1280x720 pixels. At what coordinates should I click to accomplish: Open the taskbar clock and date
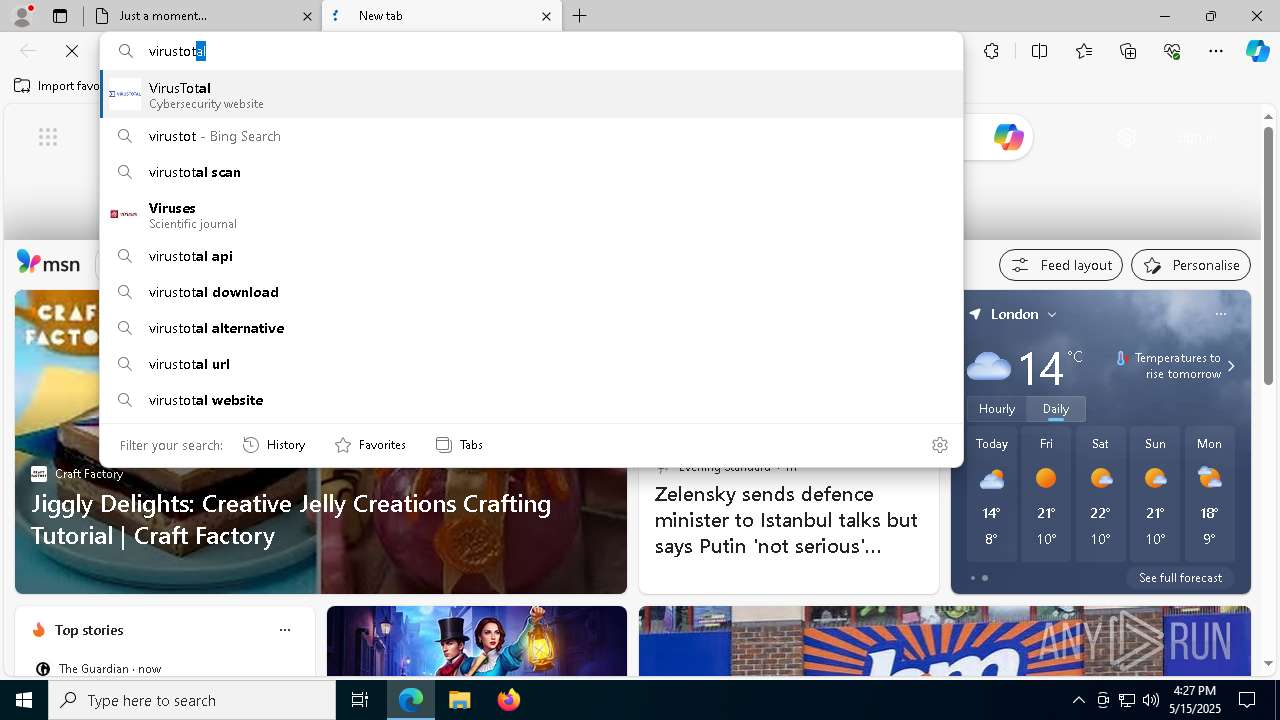1194,700
